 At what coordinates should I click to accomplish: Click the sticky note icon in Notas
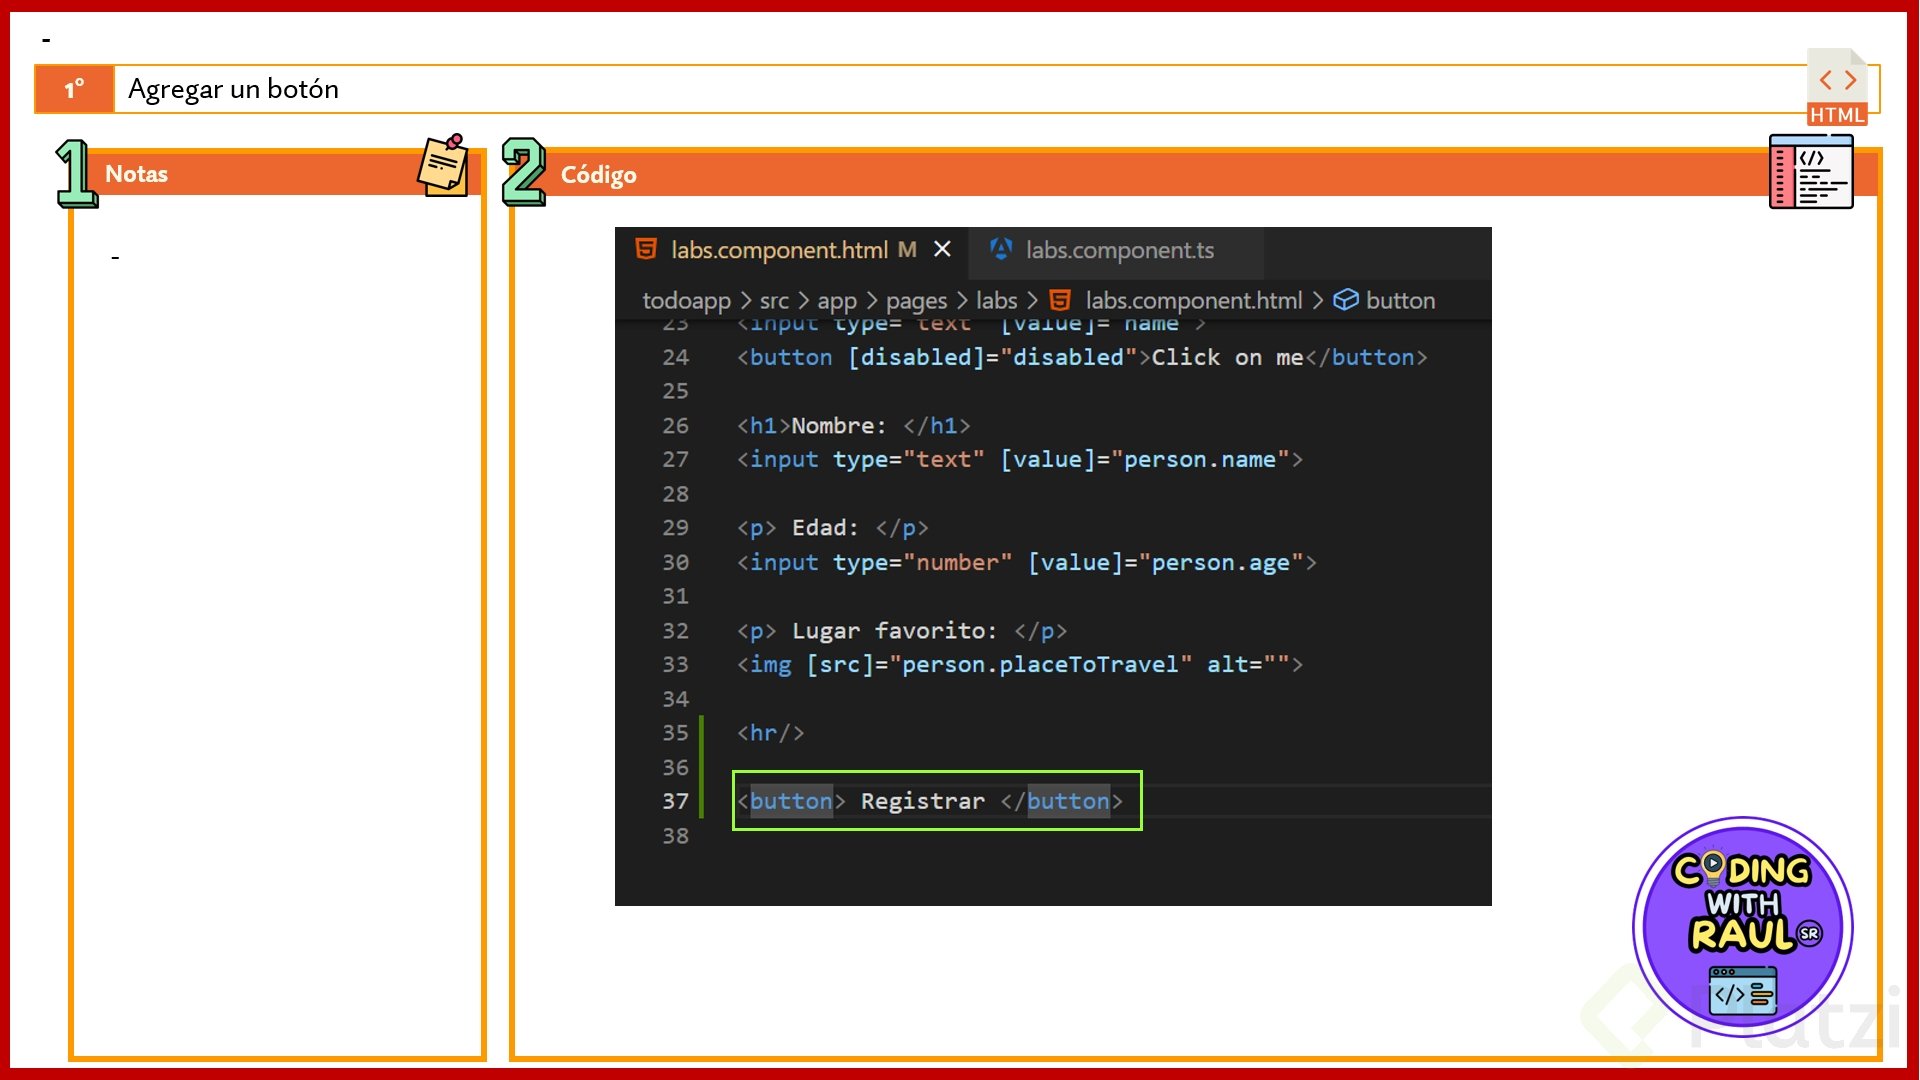pos(443,166)
